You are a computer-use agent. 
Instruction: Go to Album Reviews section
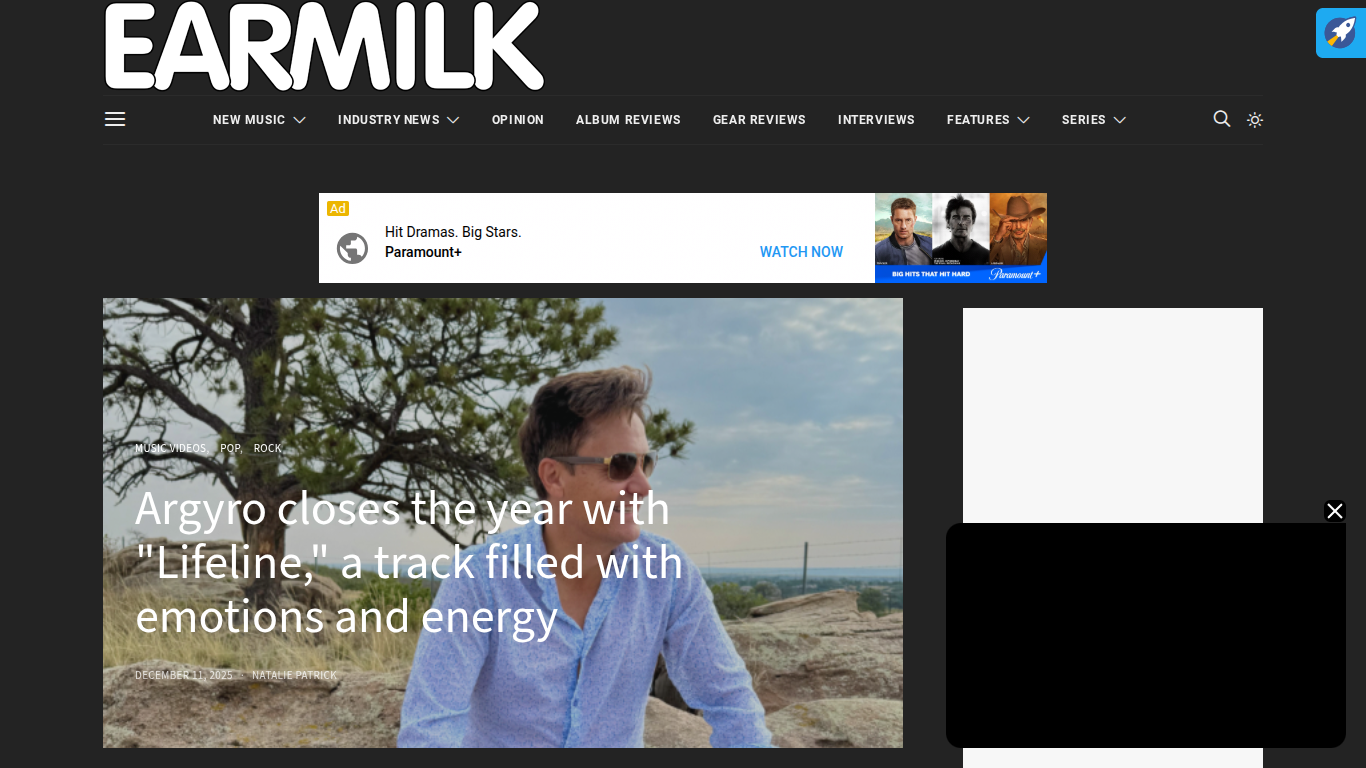(628, 120)
